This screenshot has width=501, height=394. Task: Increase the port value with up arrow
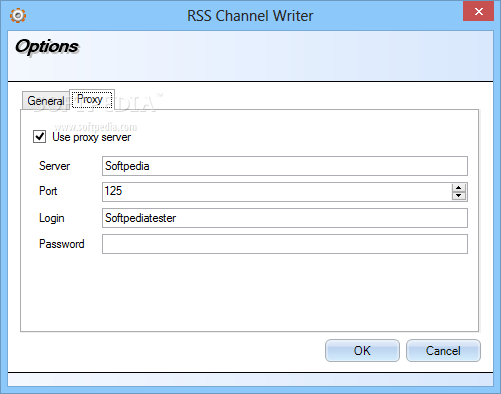pos(459,188)
